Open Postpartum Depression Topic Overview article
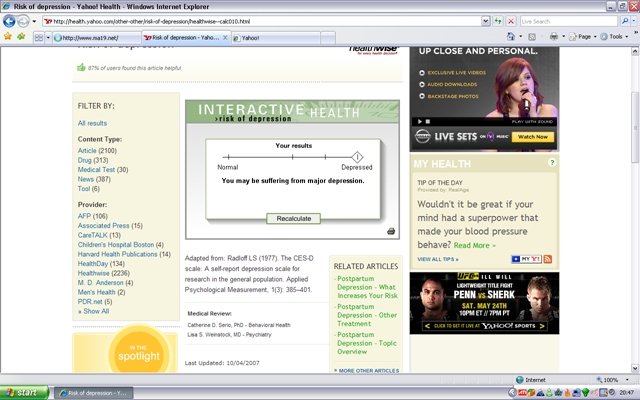 [367, 343]
